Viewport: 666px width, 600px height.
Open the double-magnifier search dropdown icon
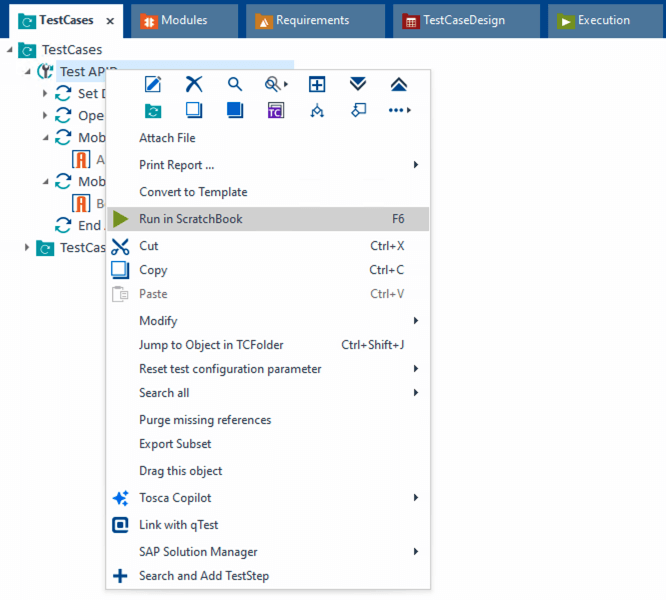coord(276,84)
